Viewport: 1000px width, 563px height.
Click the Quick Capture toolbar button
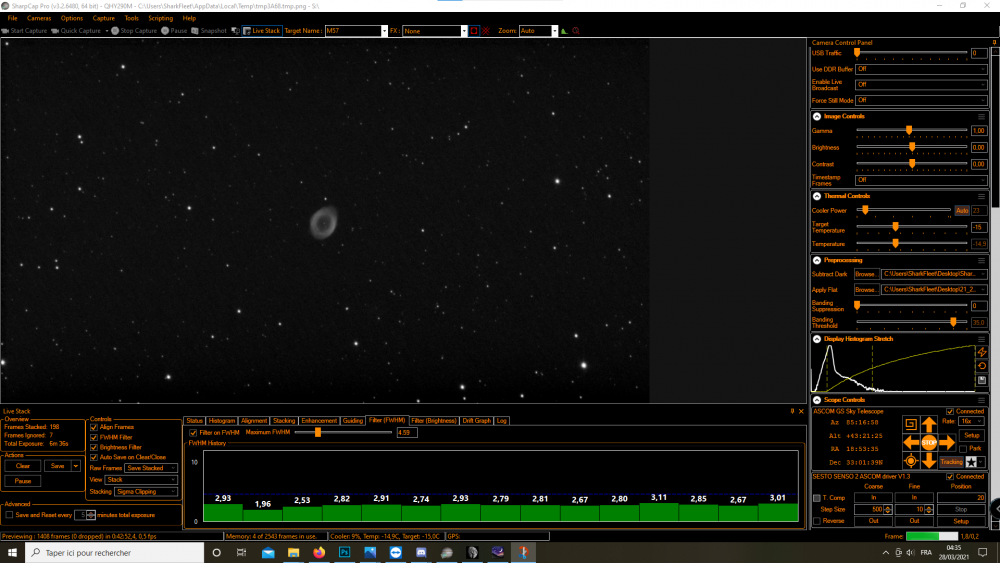(x=77, y=31)
